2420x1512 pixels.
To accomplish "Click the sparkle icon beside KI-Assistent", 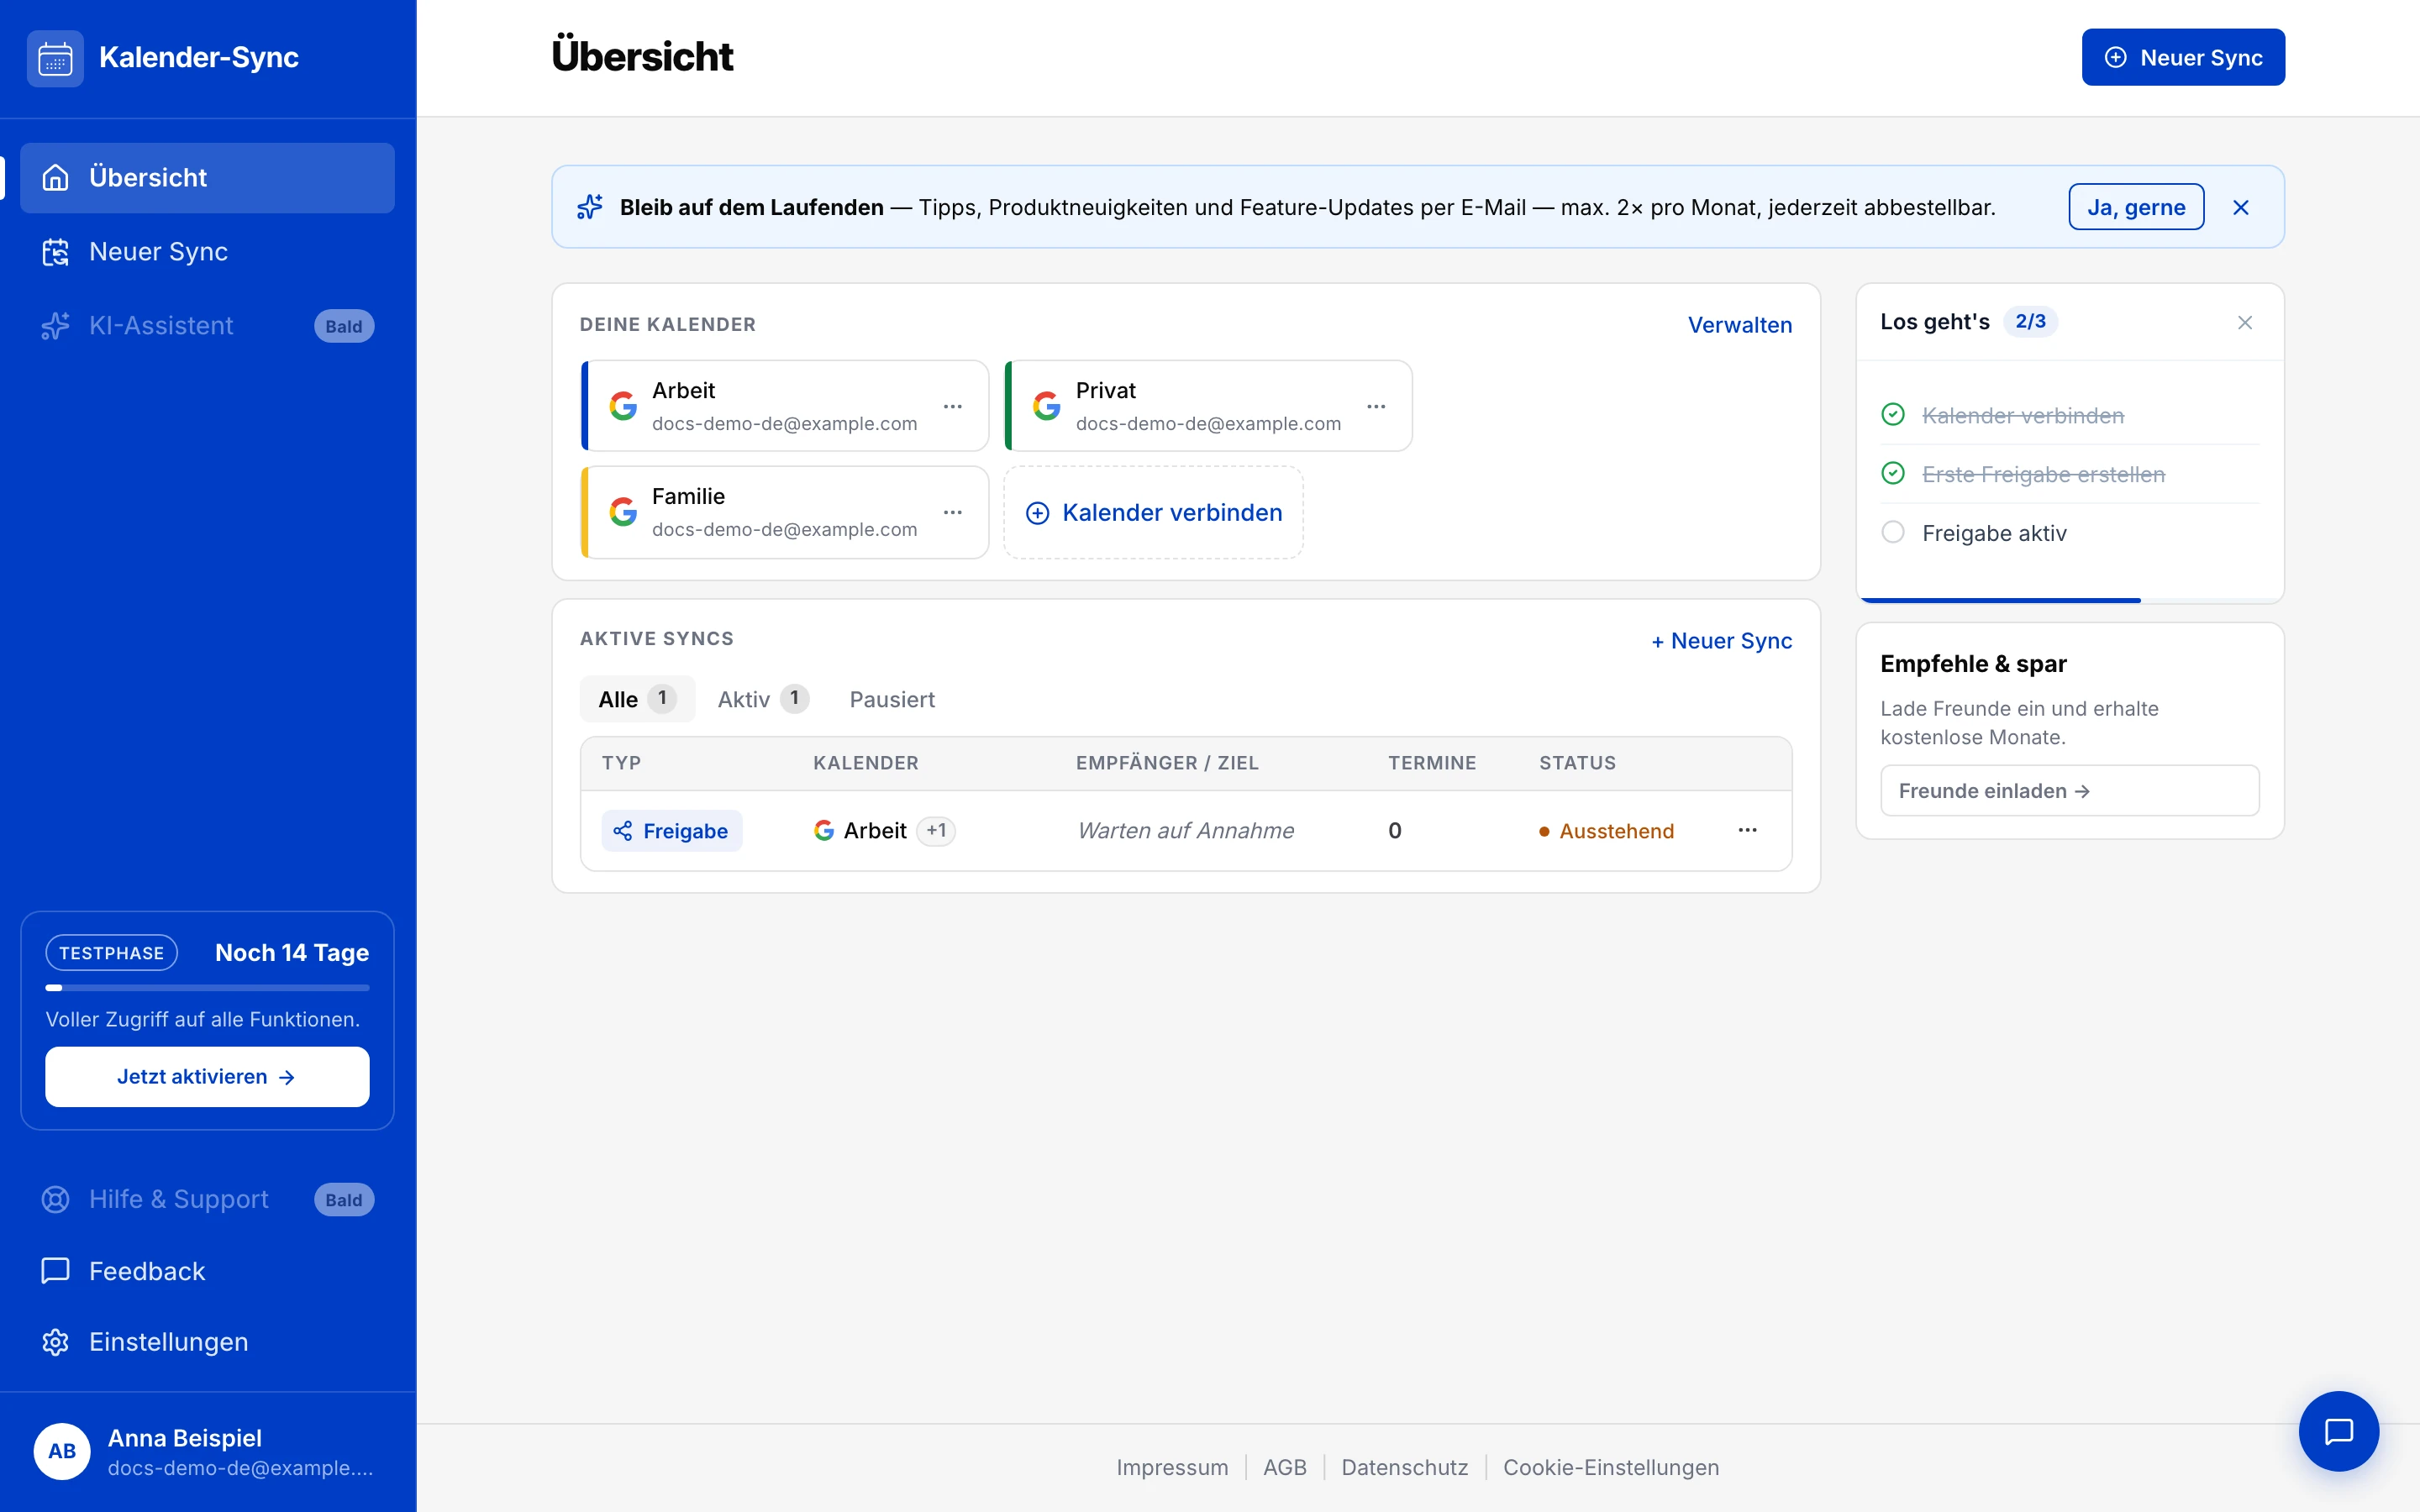I will (55, 326).
